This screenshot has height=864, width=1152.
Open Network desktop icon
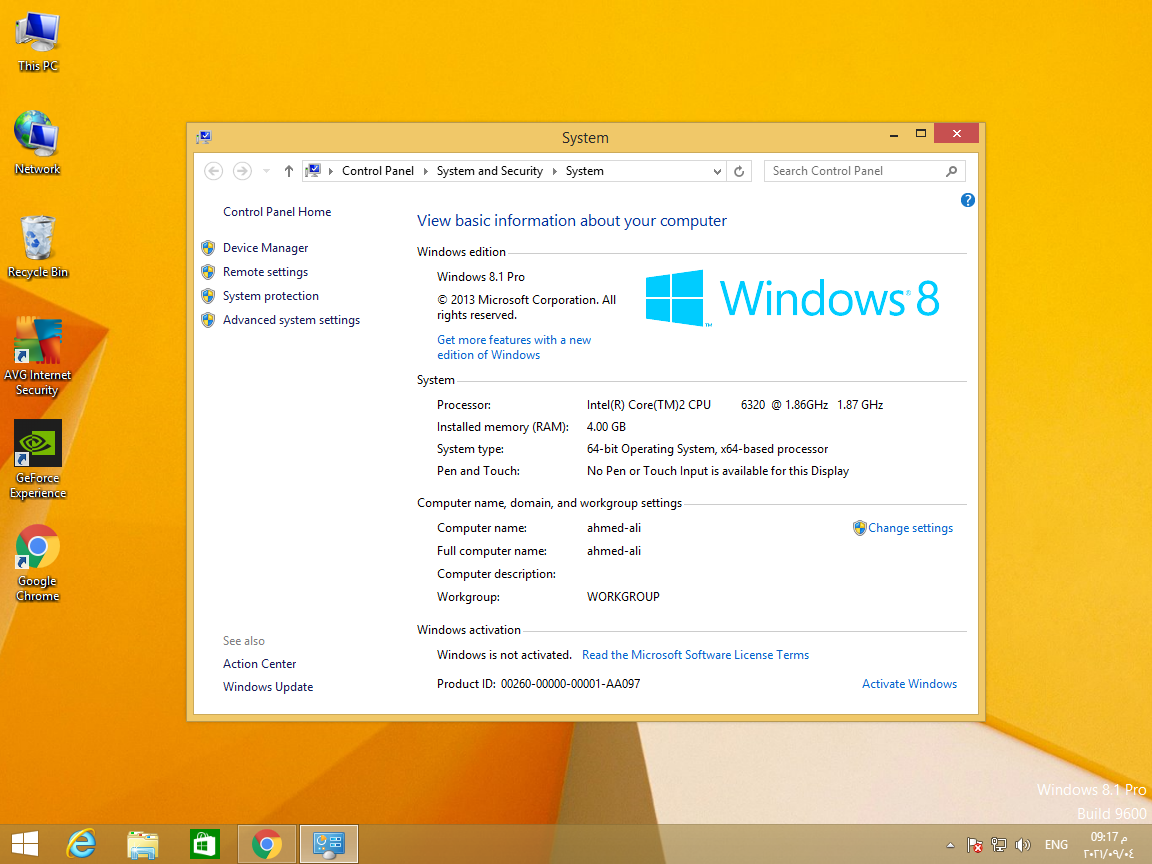37,143
